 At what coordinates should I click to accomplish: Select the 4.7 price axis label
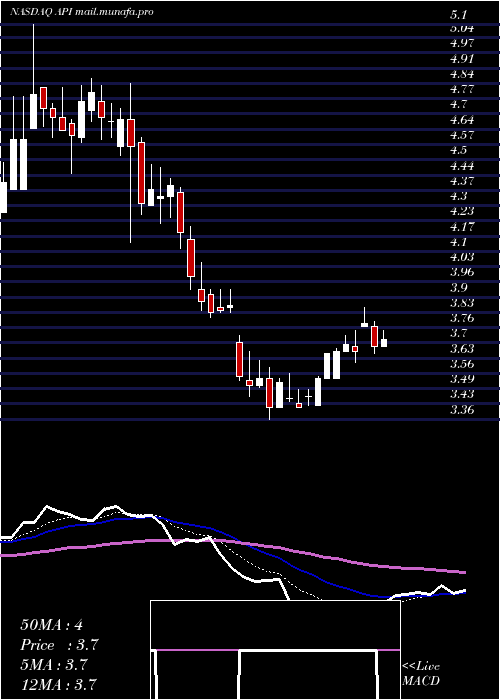point(458,104)
